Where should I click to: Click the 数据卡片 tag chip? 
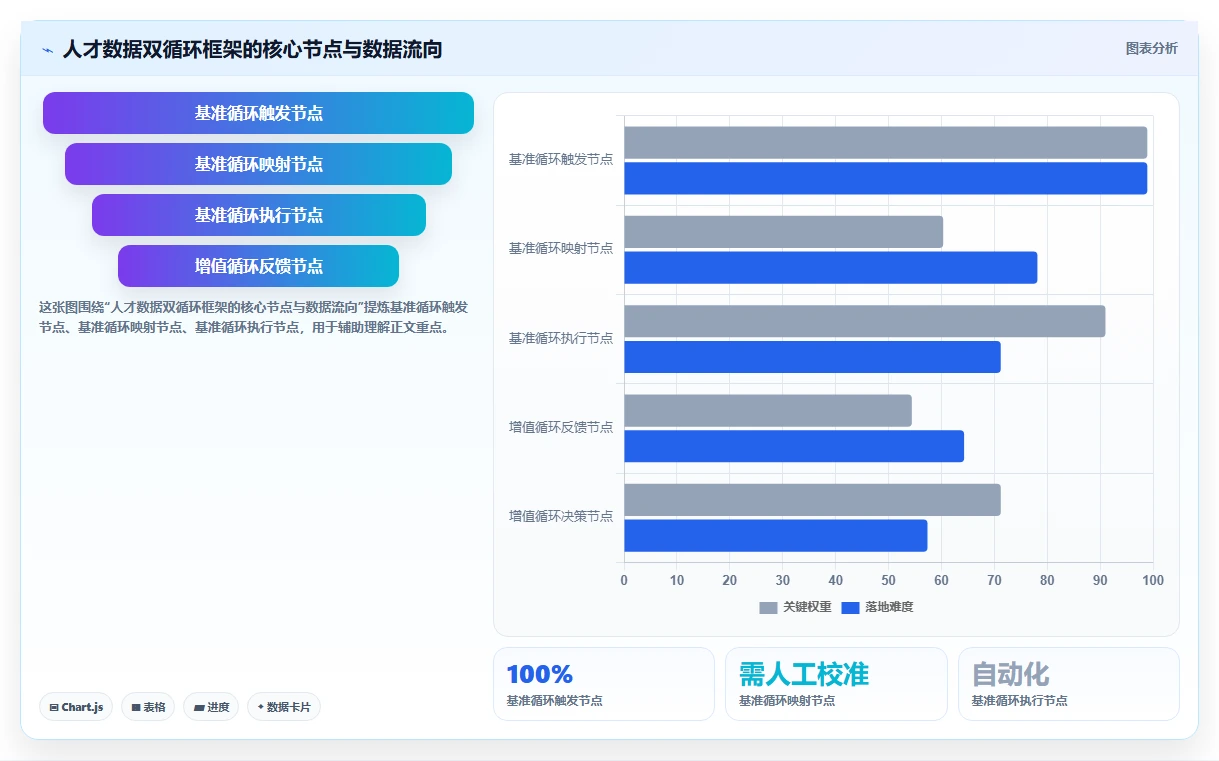tap(284, 707)
